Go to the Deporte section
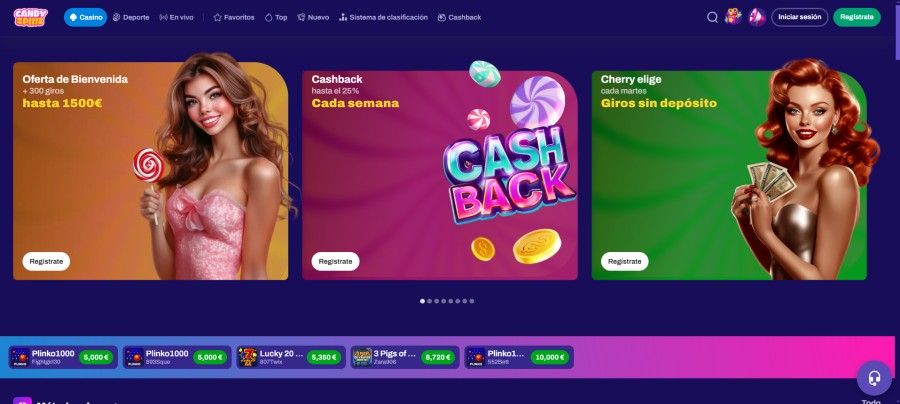900x404 pixels. point(131,17)
